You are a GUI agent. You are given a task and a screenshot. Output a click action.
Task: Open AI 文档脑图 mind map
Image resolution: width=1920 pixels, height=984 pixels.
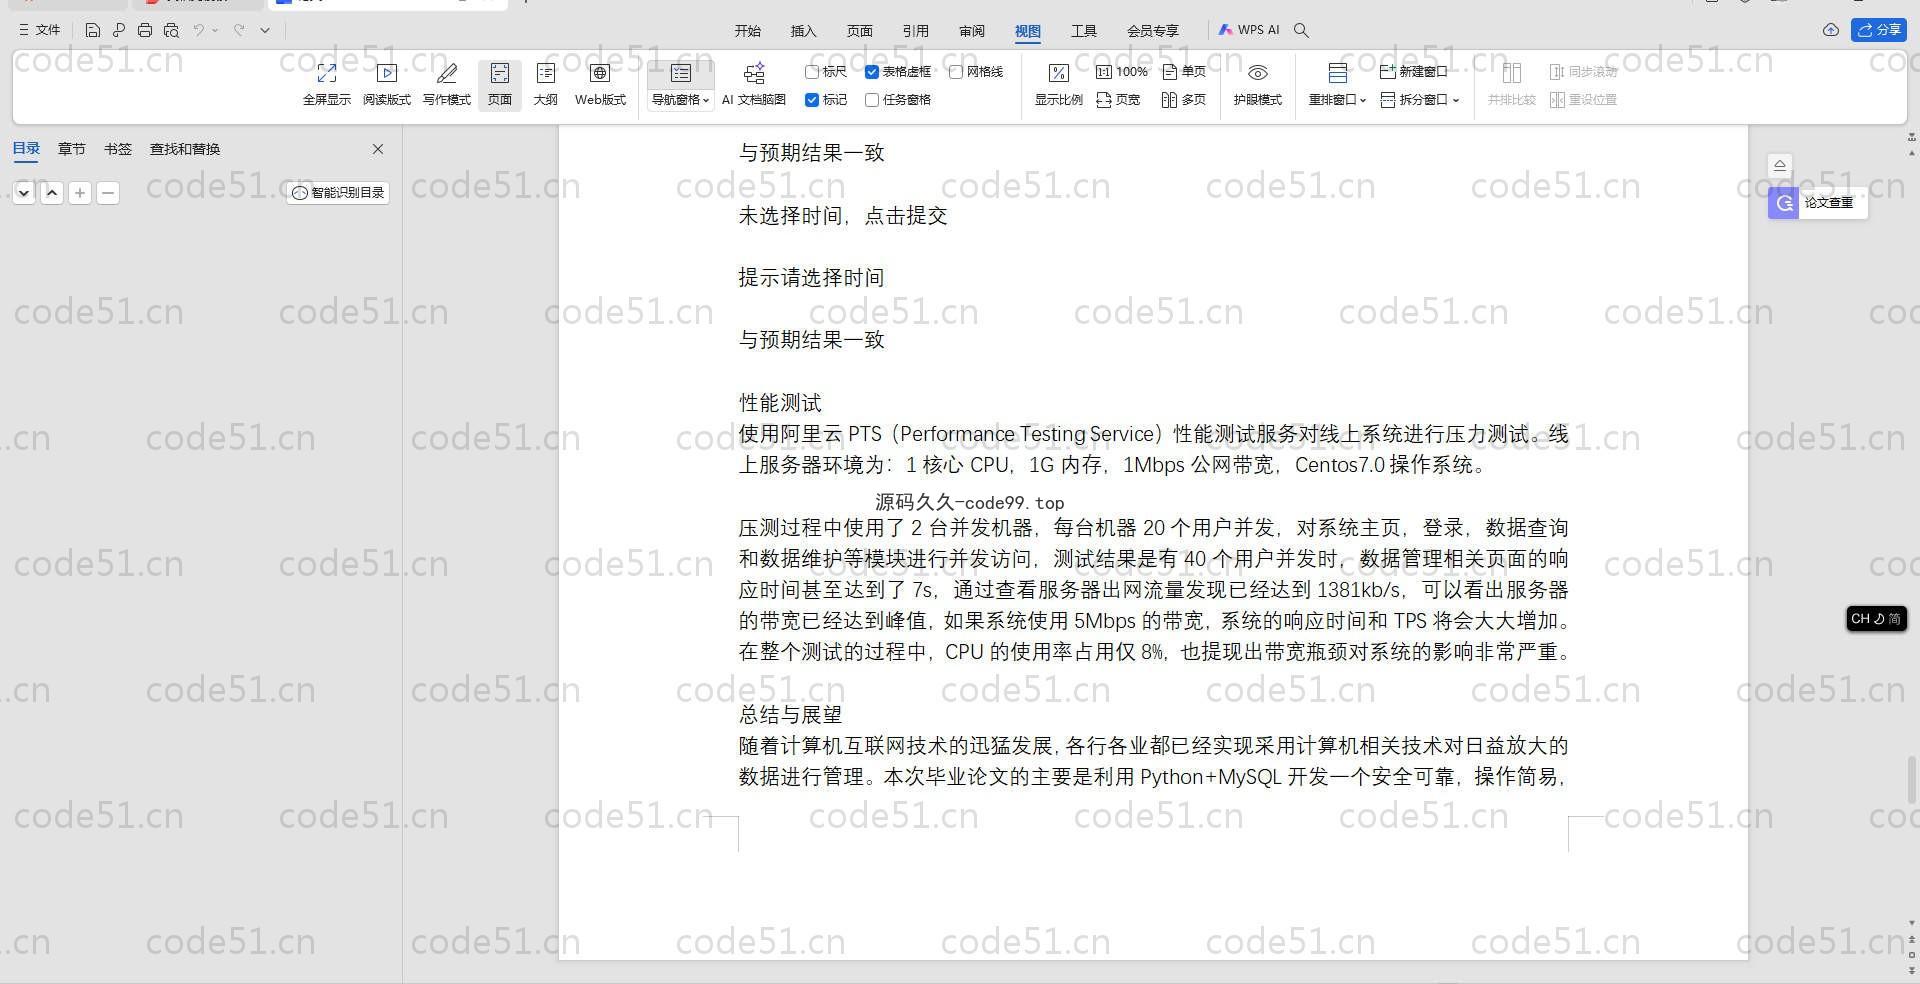[754, 85]
